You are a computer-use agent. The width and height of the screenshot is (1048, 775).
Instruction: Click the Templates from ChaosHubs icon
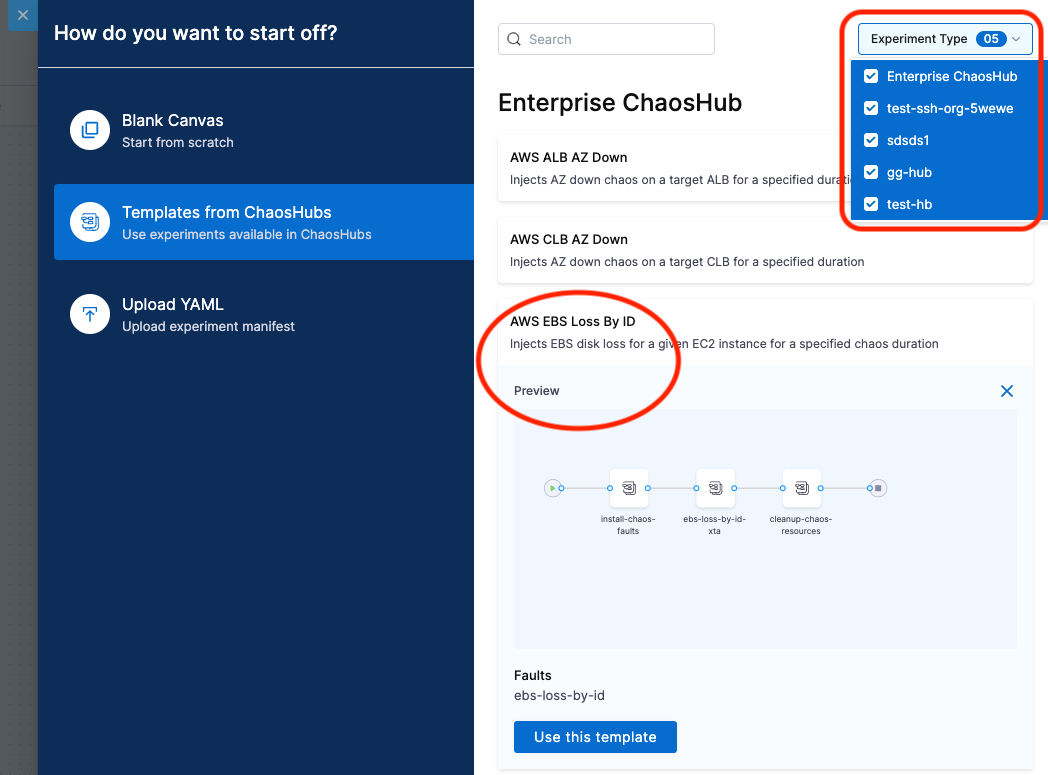90,222
